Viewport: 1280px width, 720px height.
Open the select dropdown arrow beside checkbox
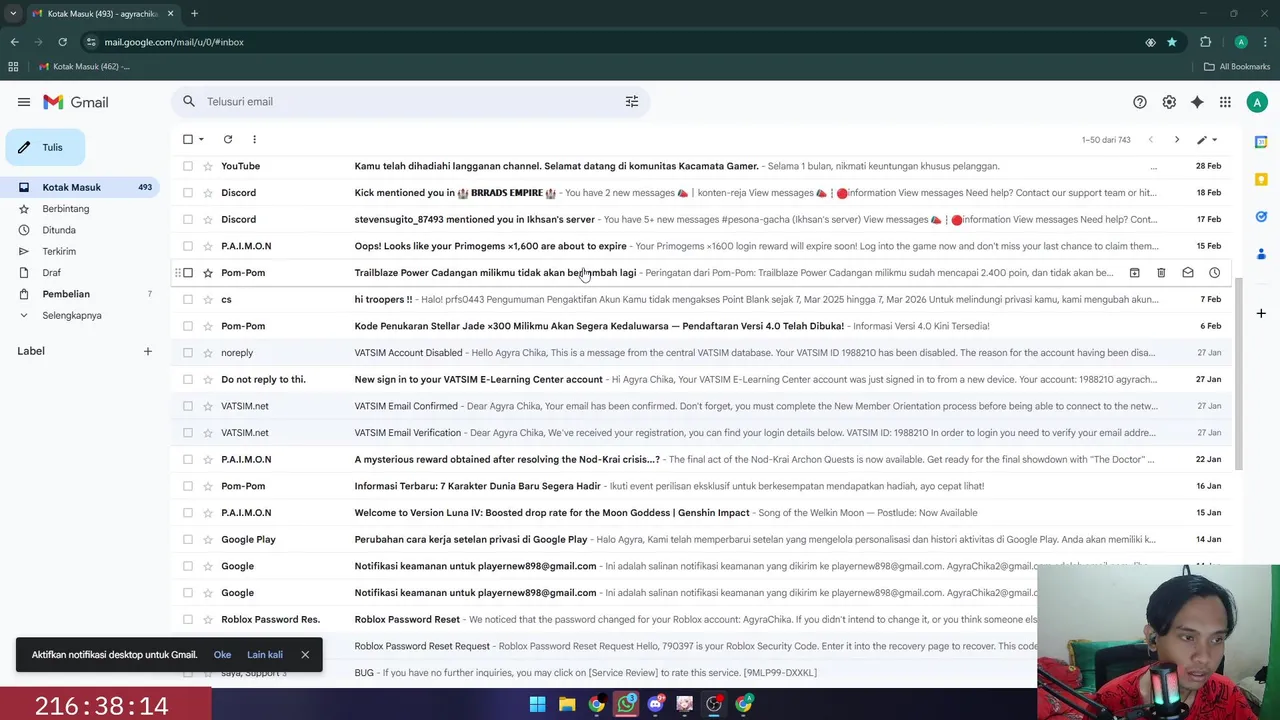(x=201, y=139)
